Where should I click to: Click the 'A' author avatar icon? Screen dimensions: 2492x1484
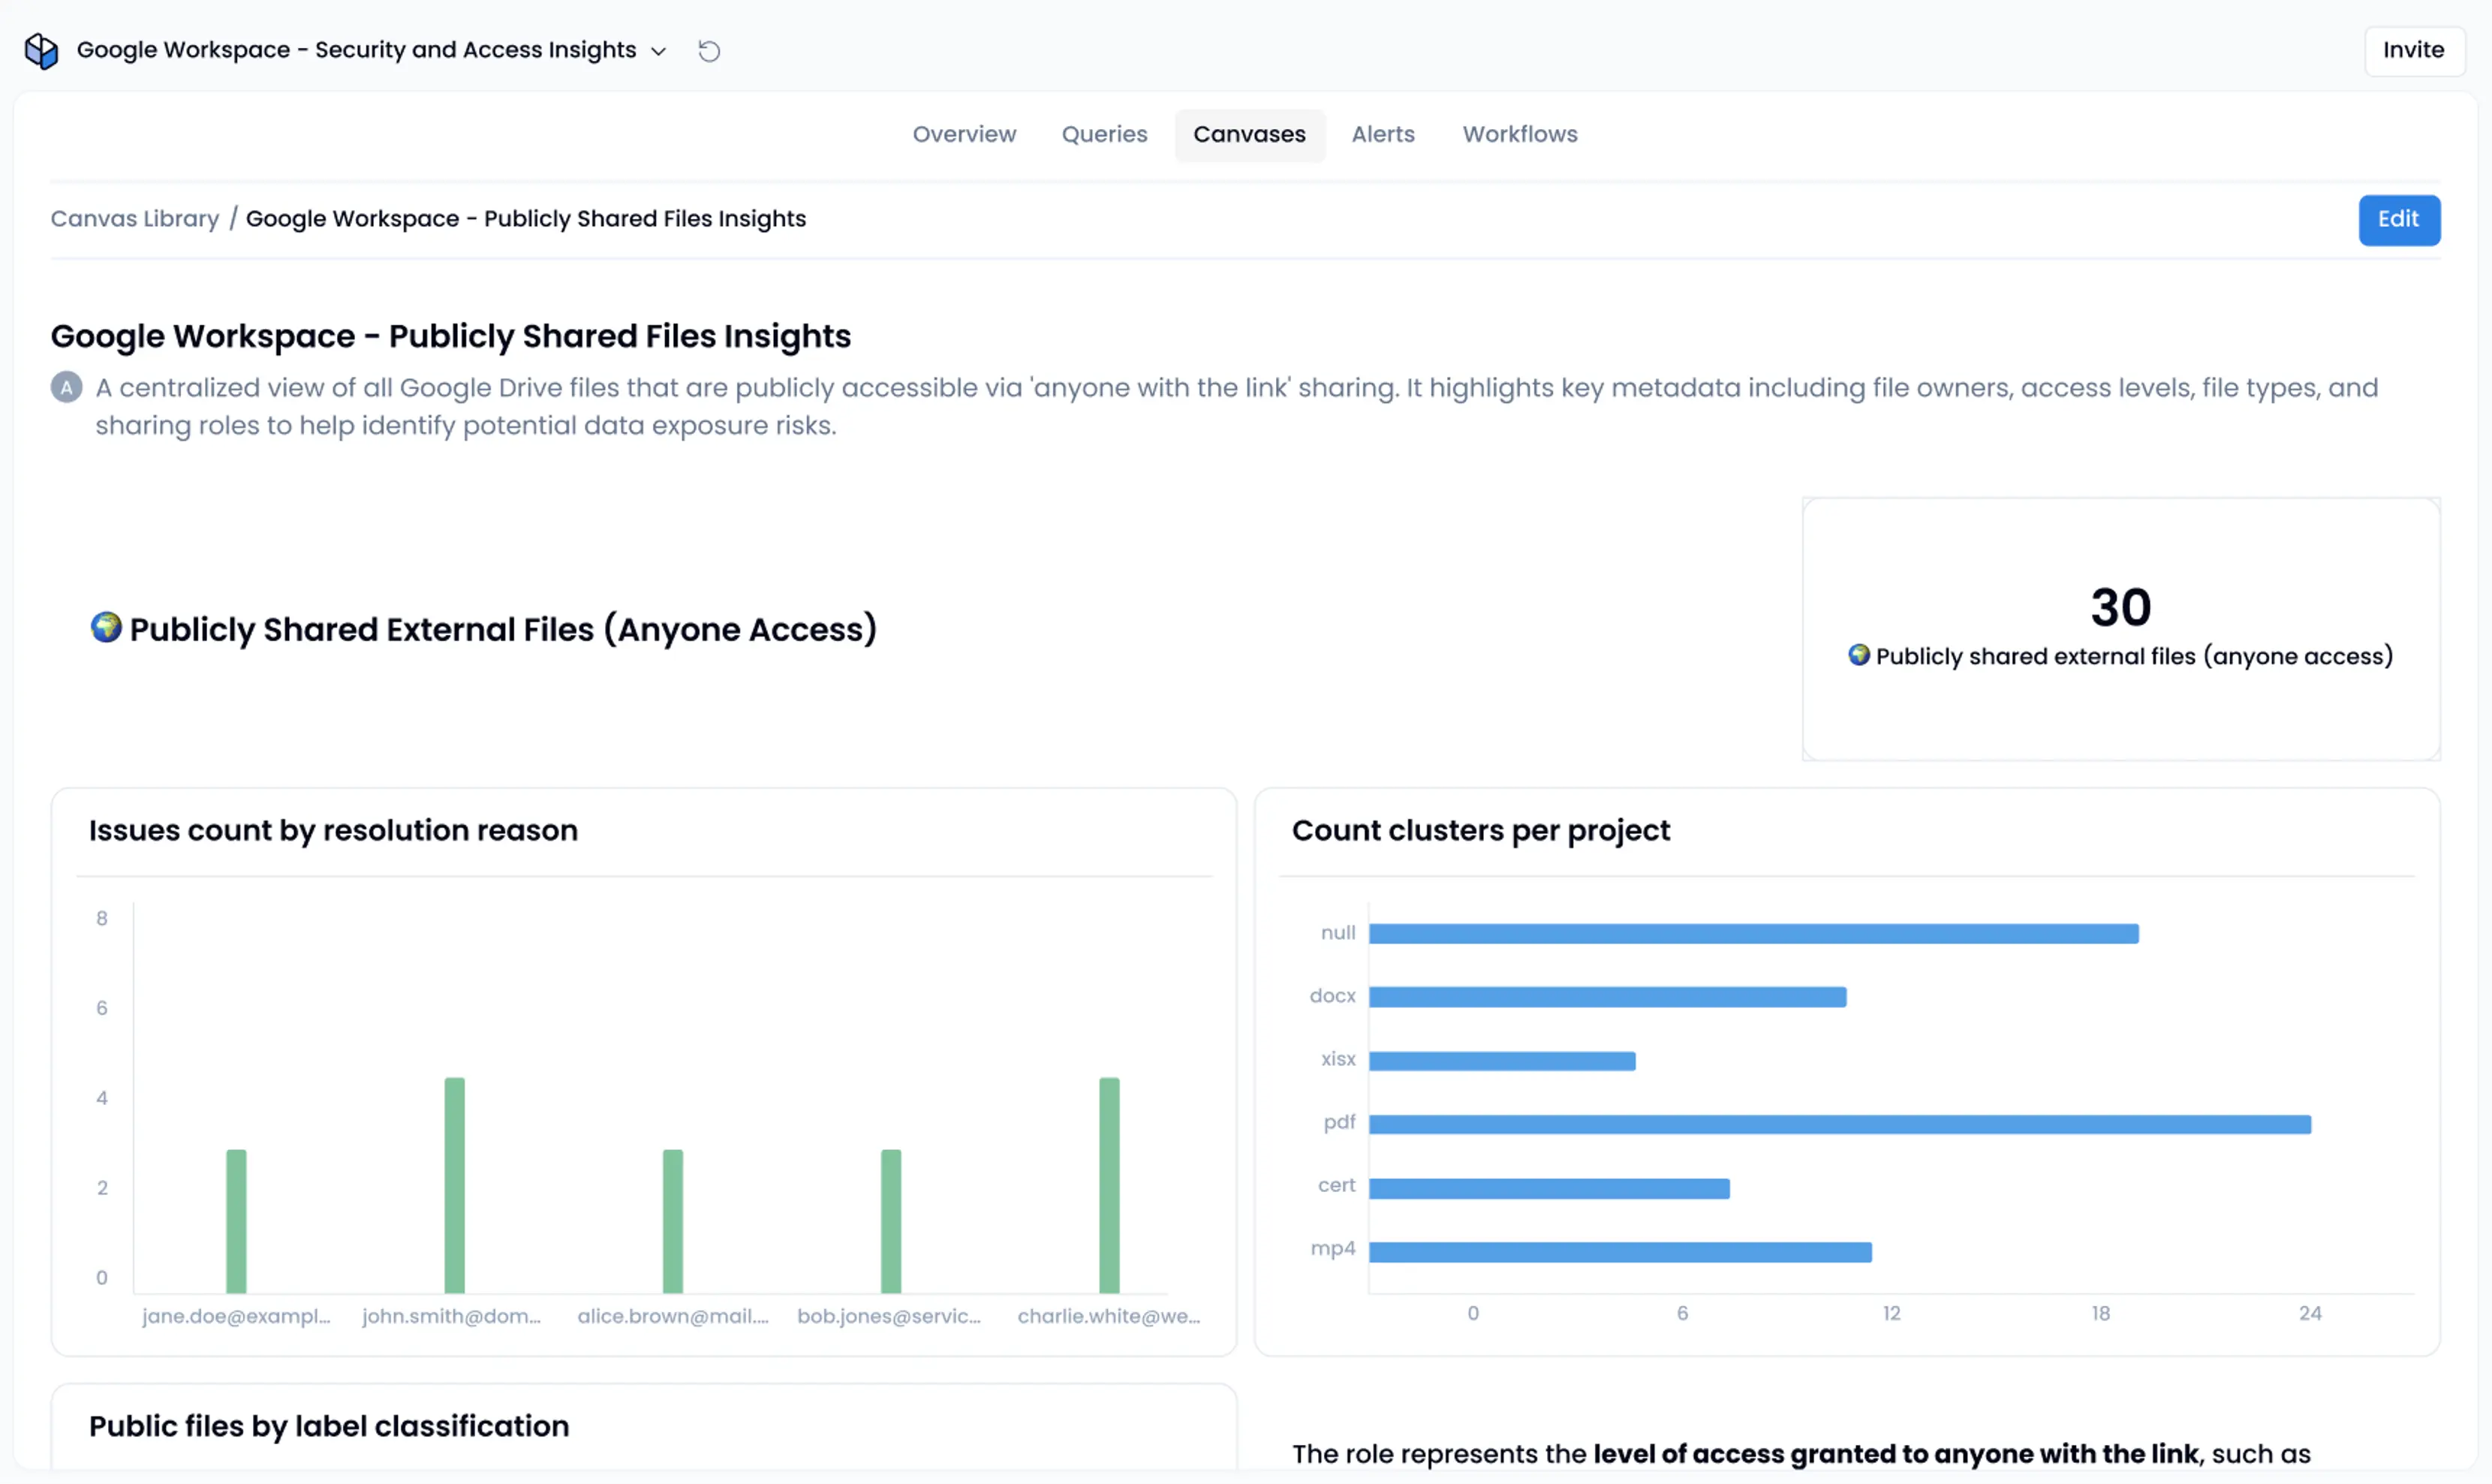tap(67, 387)
